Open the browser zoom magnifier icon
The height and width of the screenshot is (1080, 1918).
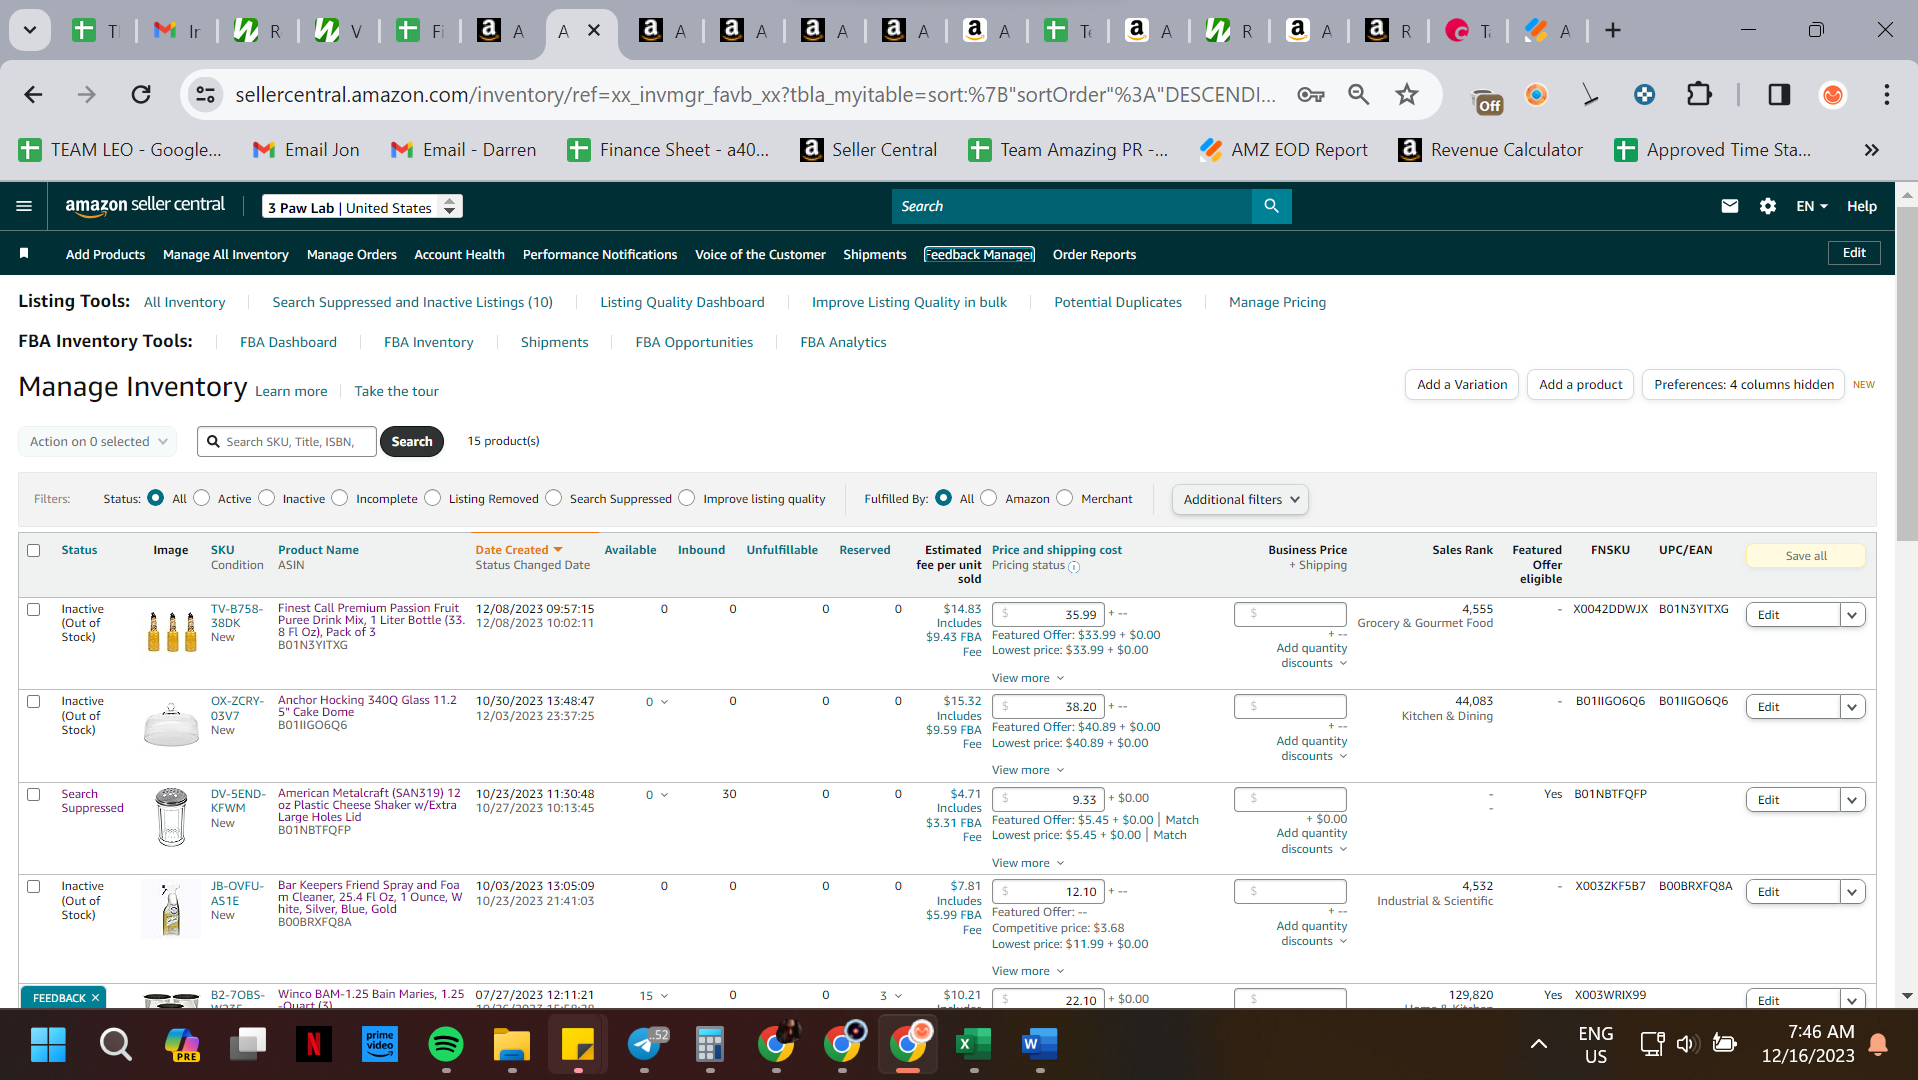coord(1358,95)
